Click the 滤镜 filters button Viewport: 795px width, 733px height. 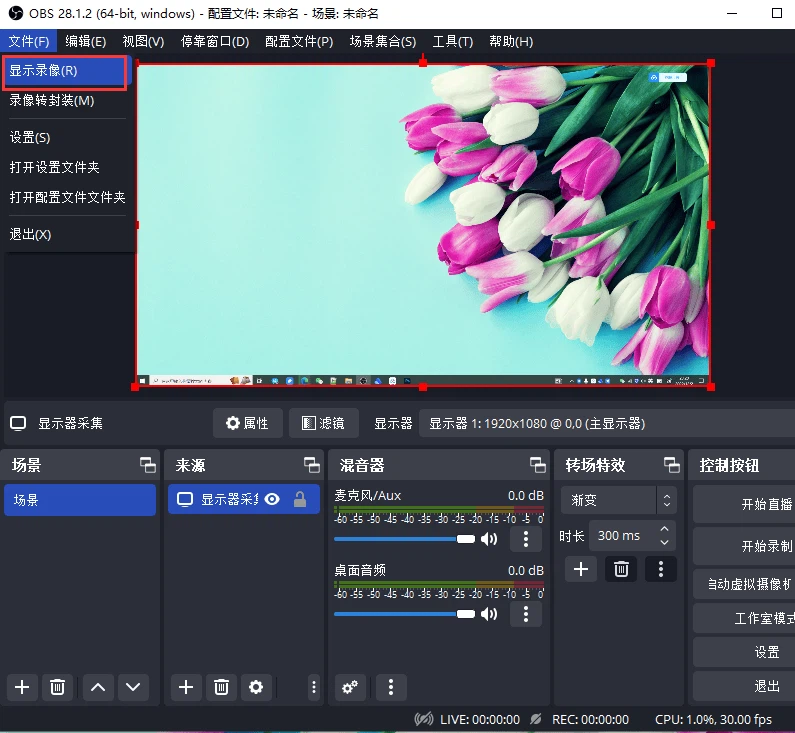coord(323,423)
